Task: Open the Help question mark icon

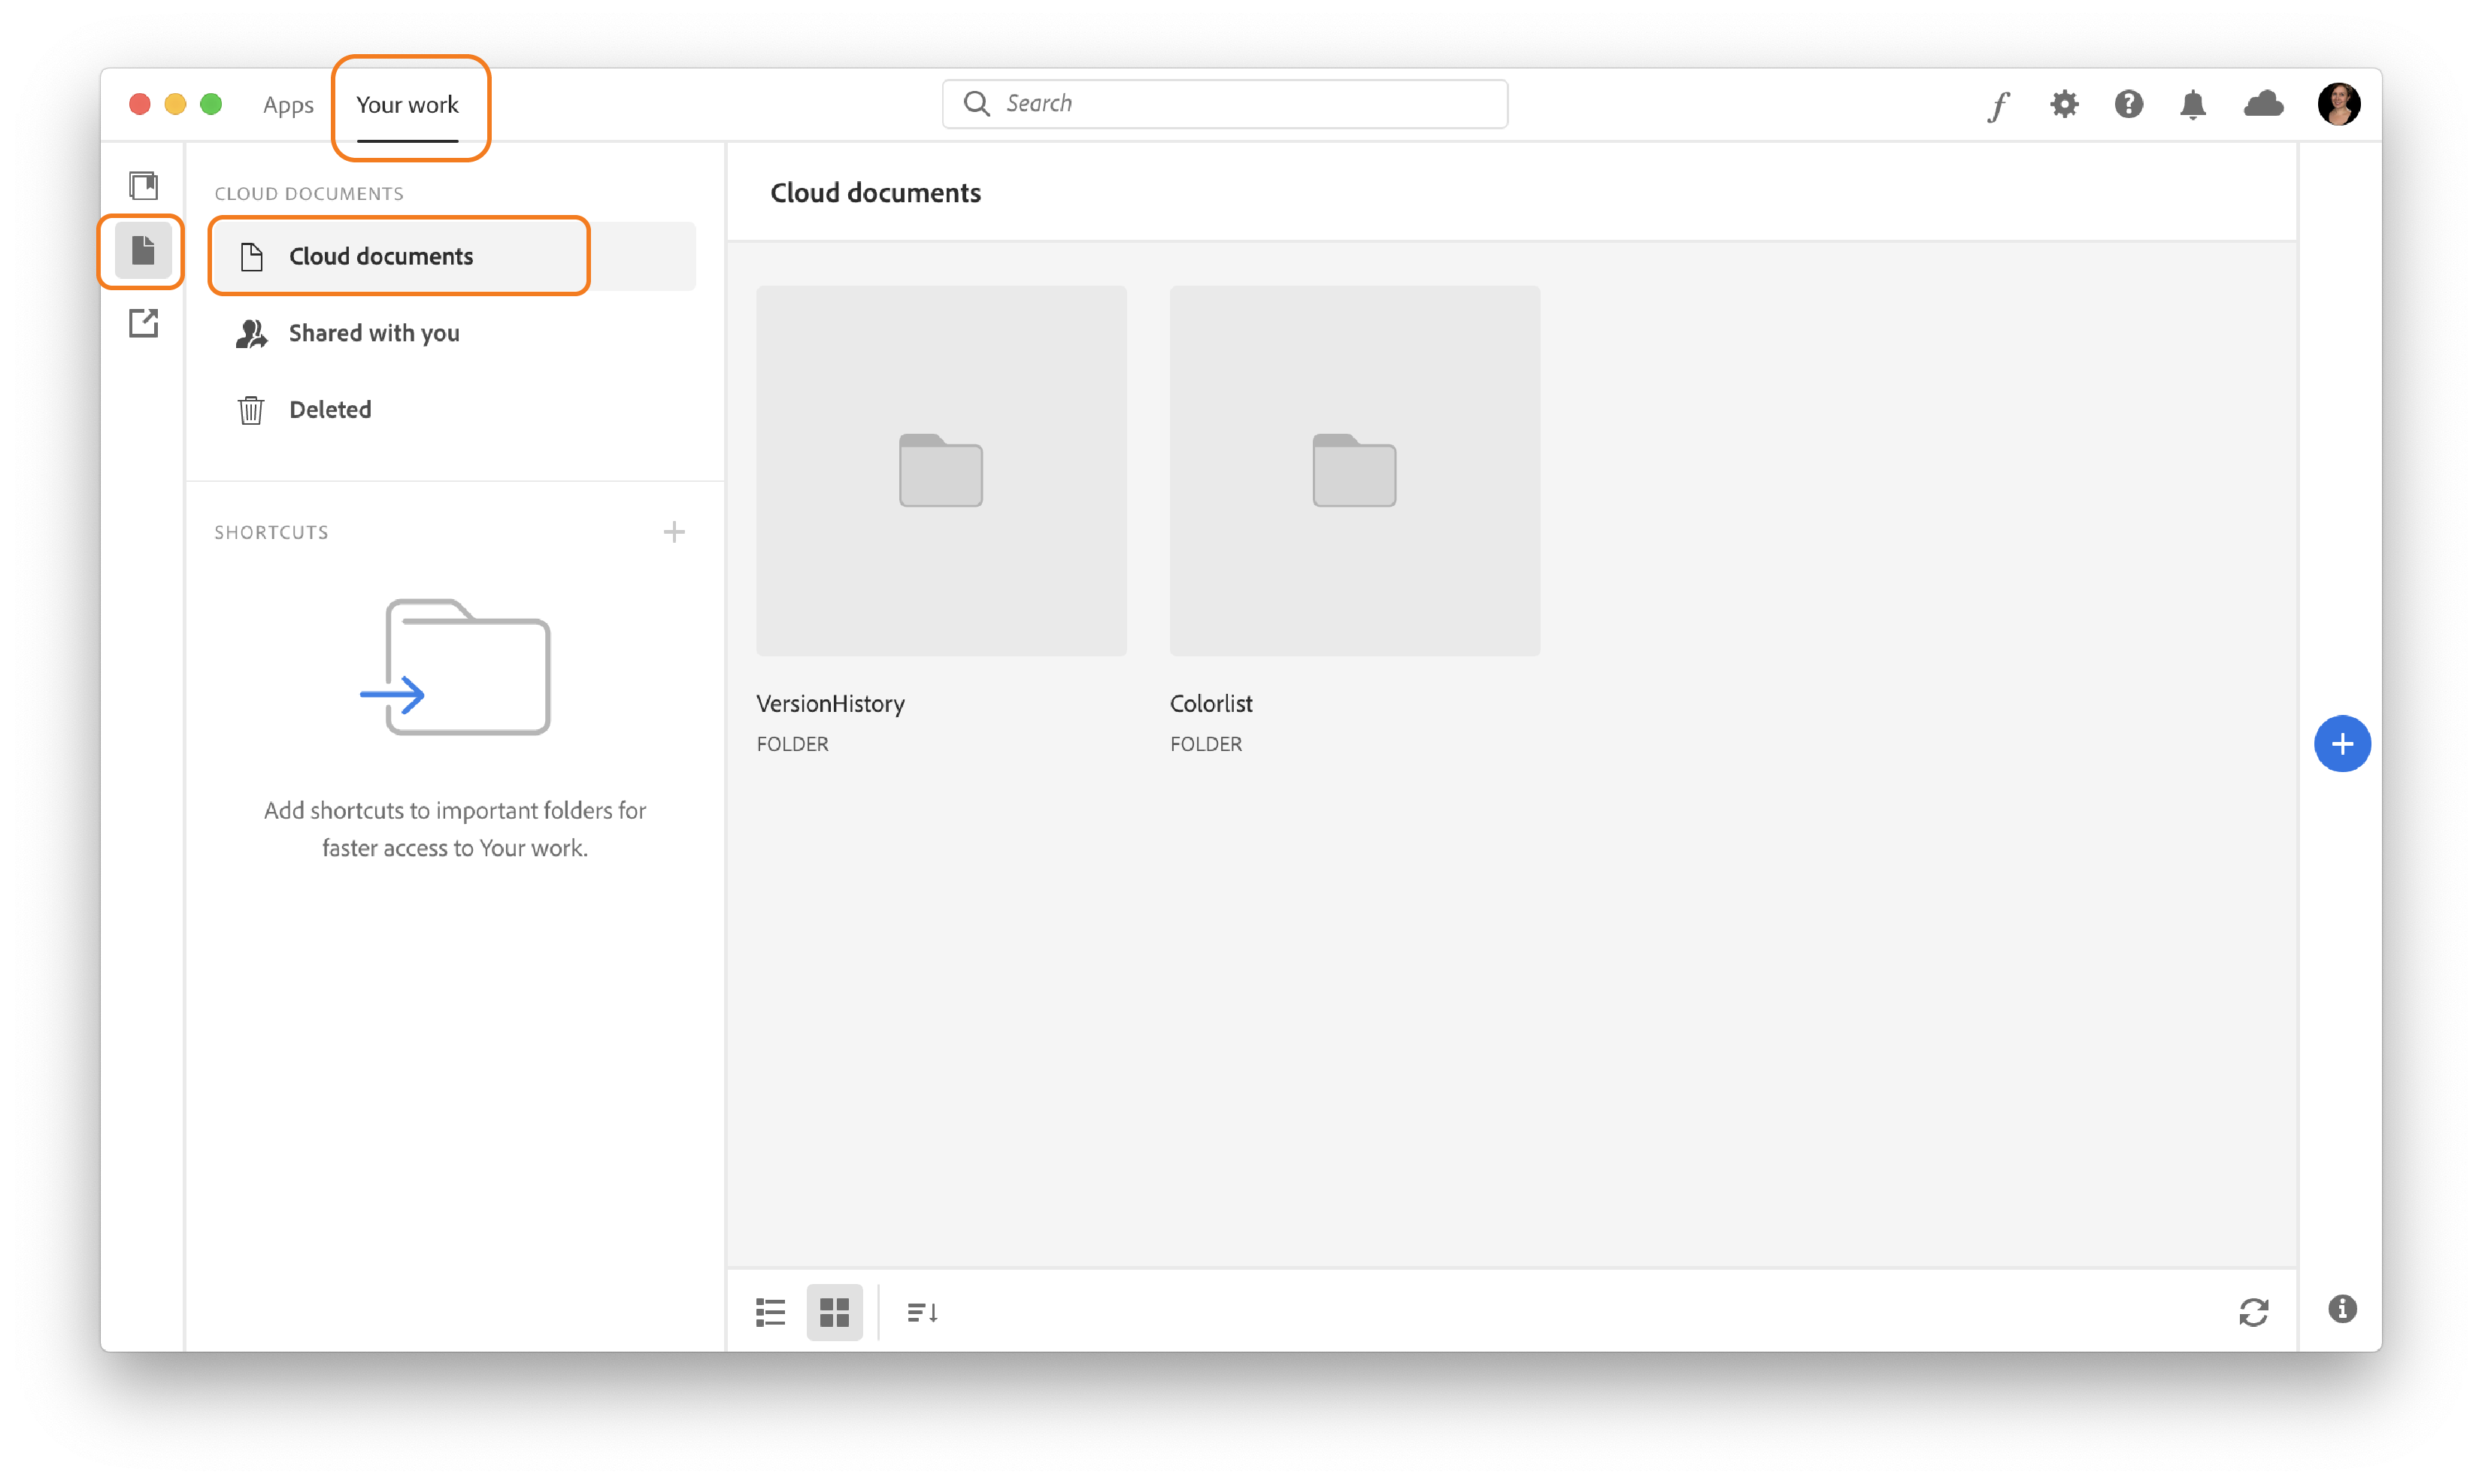Action: tap(2128, 104)
